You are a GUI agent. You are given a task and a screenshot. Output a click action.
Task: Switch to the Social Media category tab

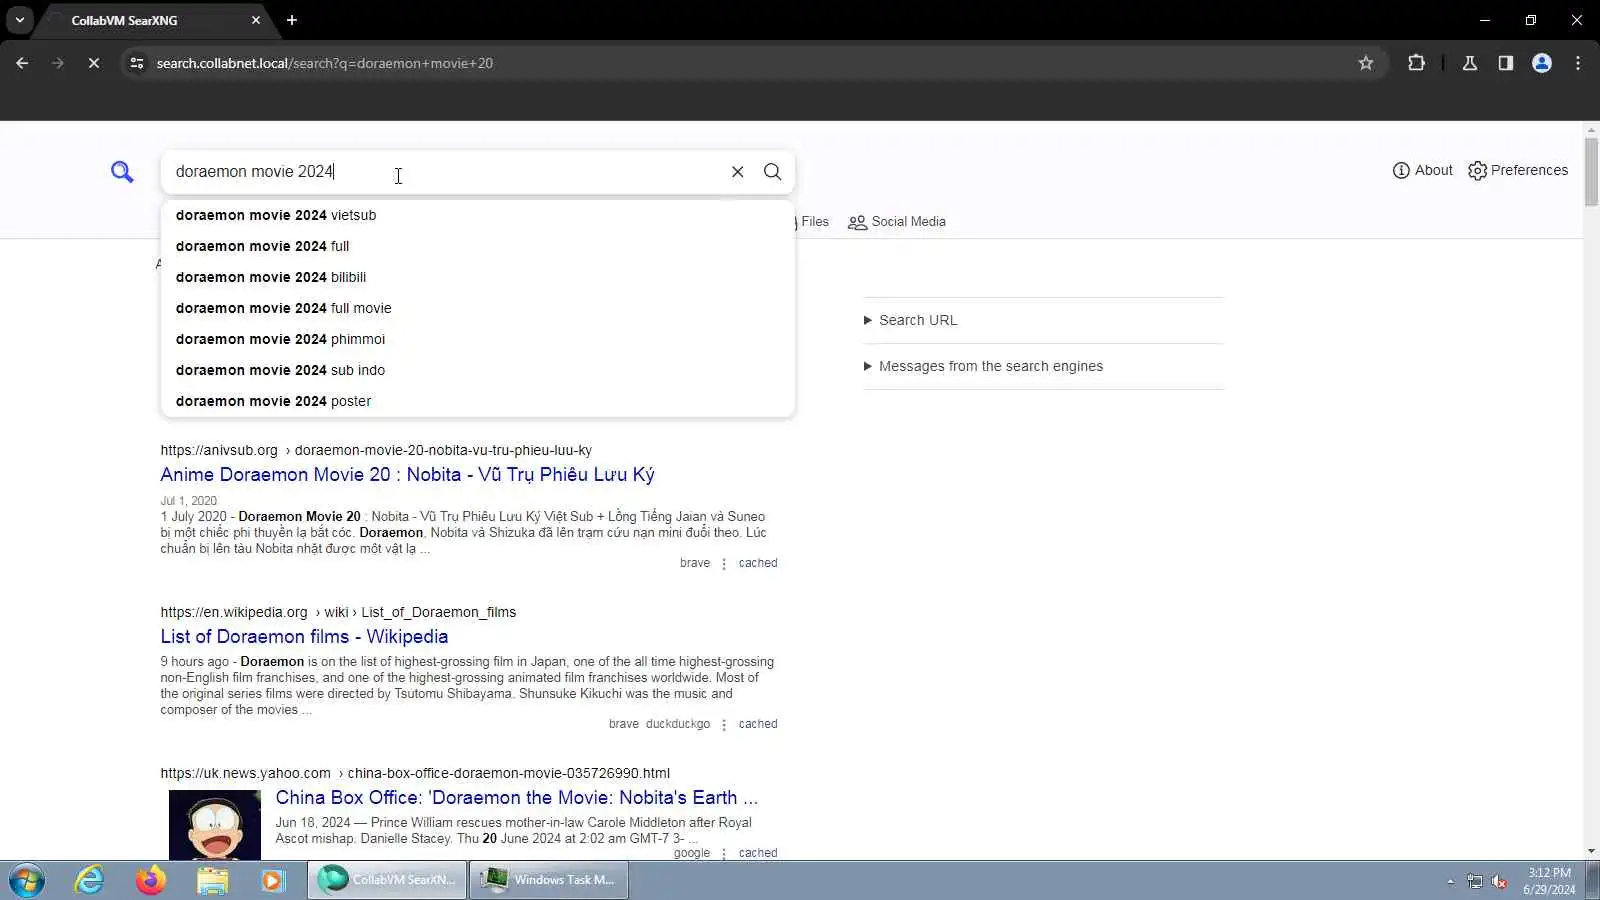[x=897, y=222]
